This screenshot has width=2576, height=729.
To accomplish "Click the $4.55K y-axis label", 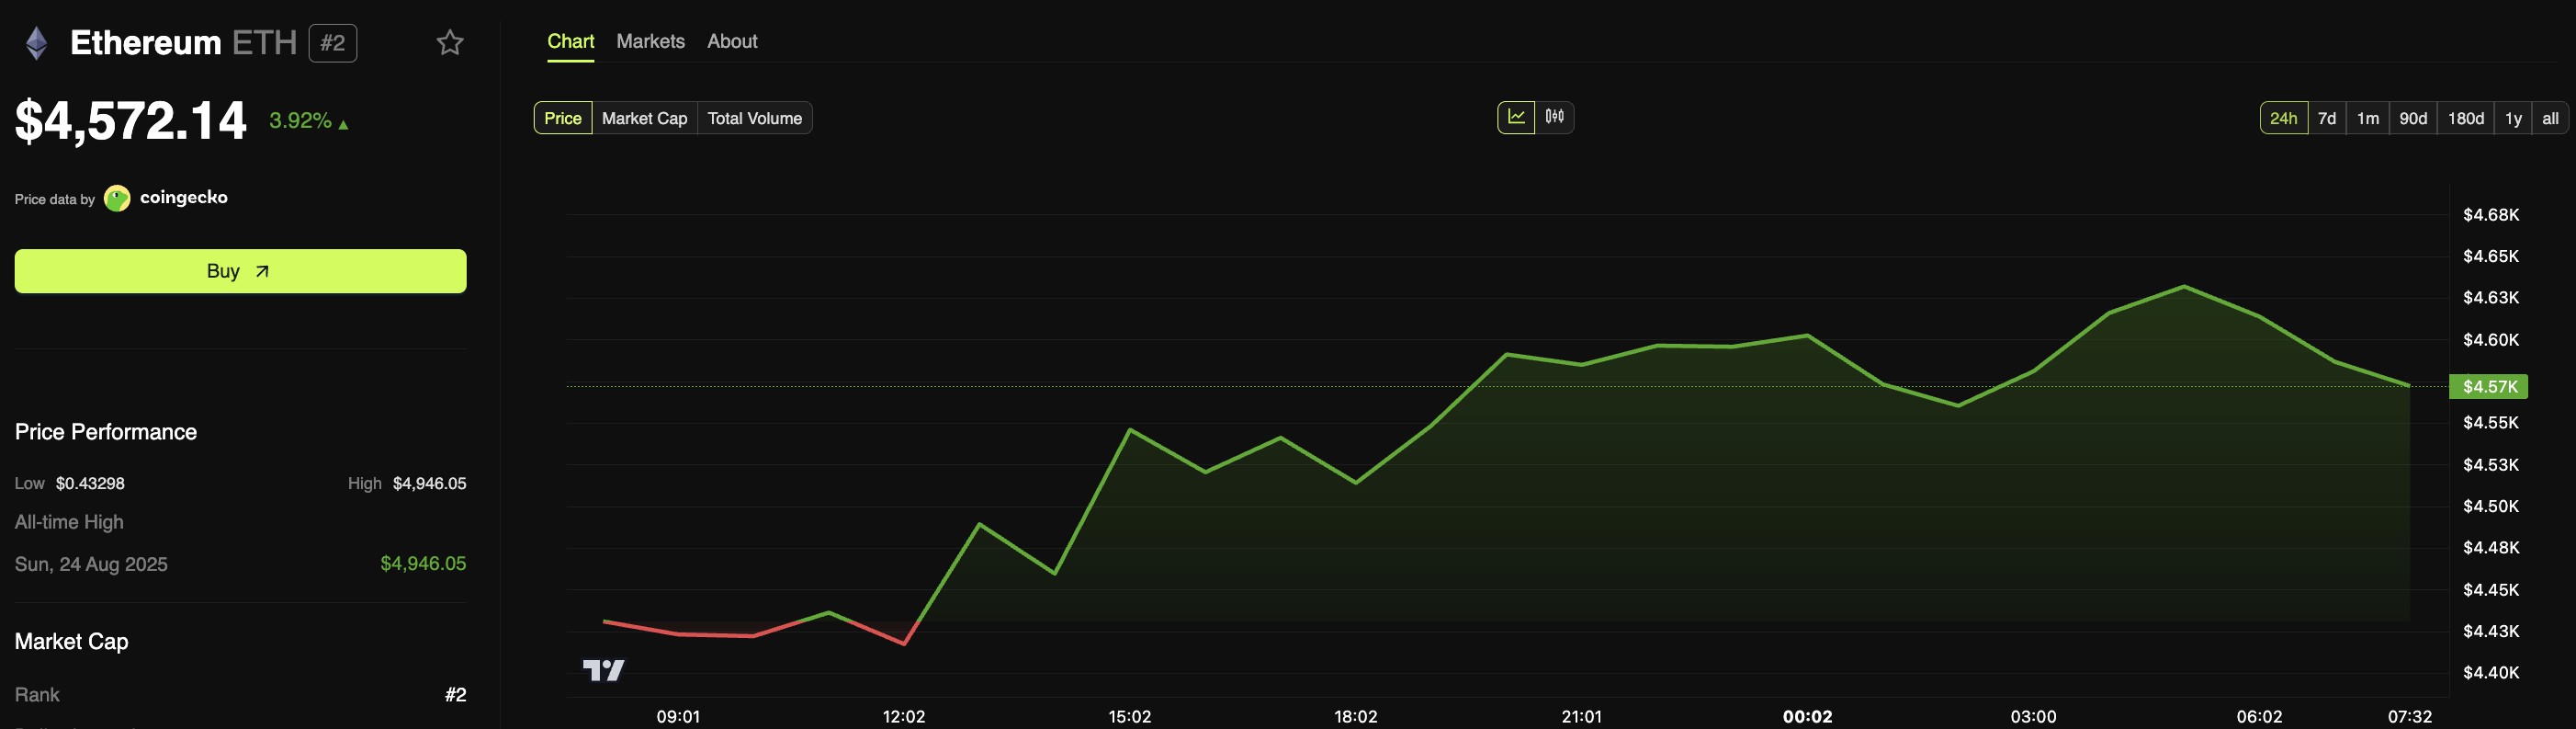I will point(2491,423).
